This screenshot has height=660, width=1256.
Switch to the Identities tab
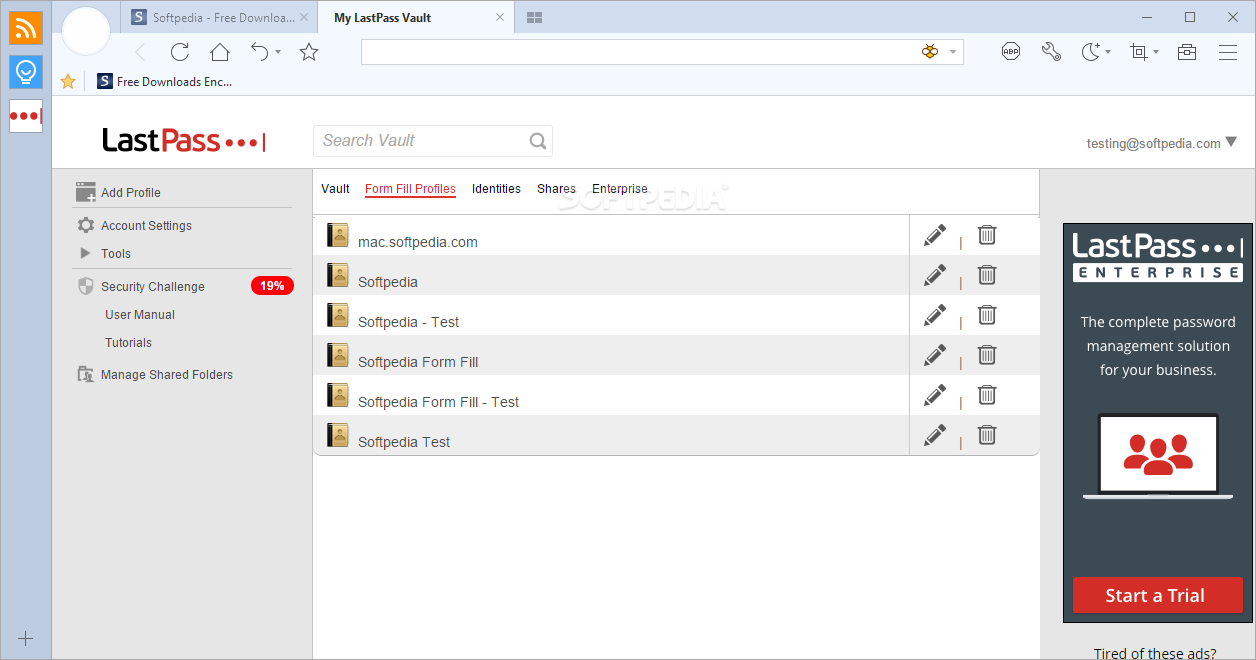(x=496, y=188)
